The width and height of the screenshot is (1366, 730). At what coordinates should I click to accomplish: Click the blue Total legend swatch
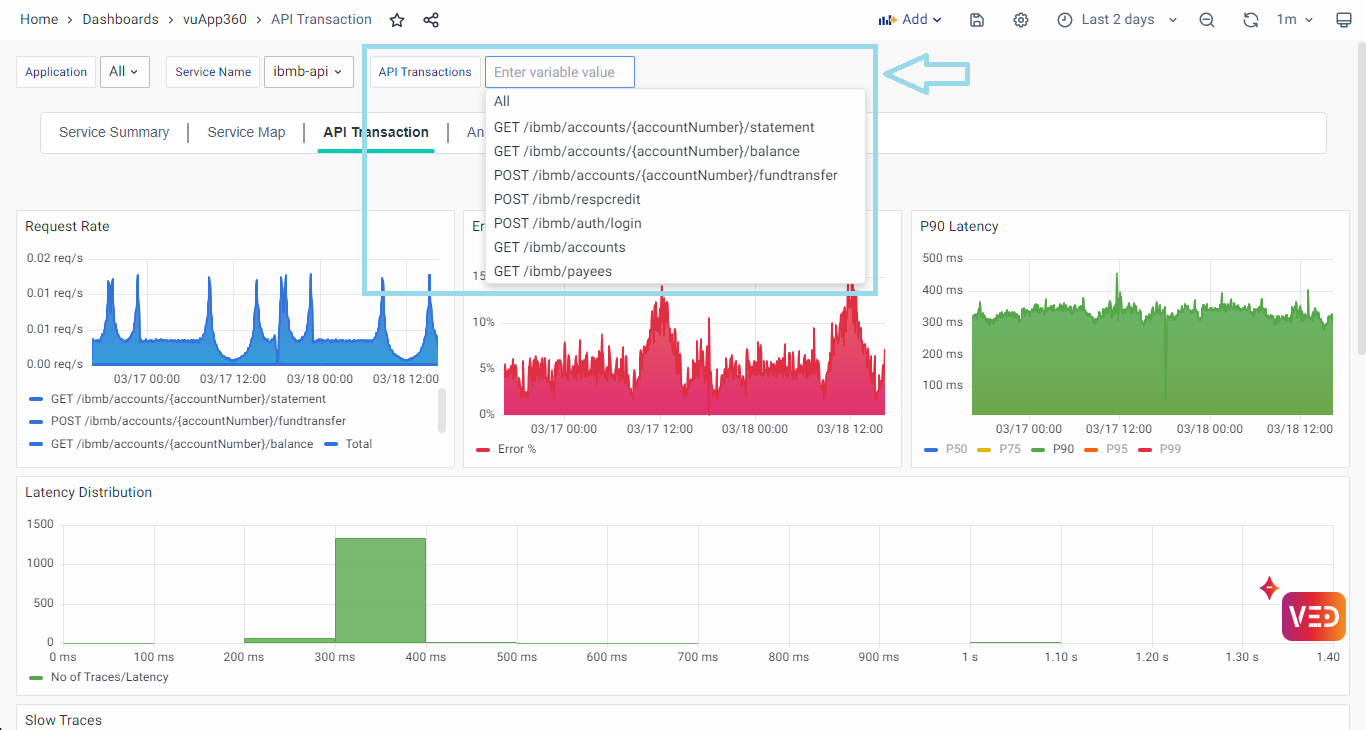click(331, 444)
